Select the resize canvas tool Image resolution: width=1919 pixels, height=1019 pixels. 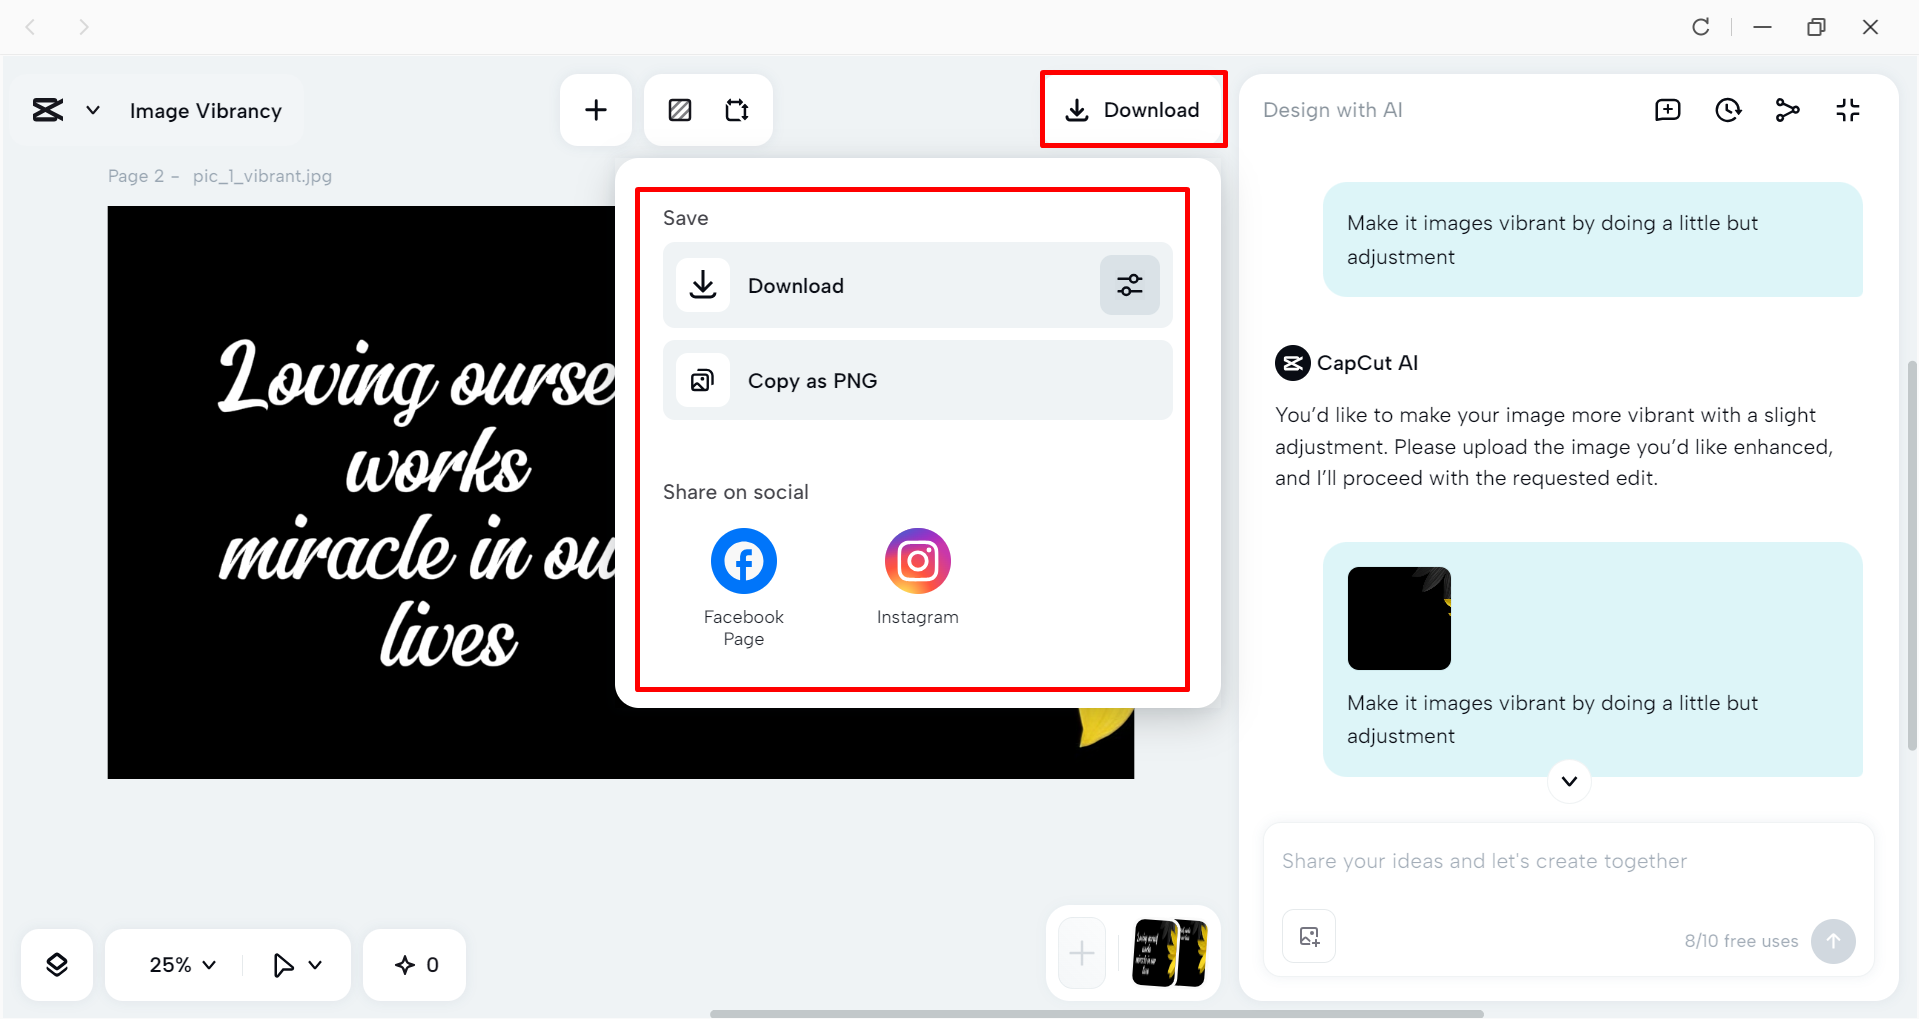(737, 110)
